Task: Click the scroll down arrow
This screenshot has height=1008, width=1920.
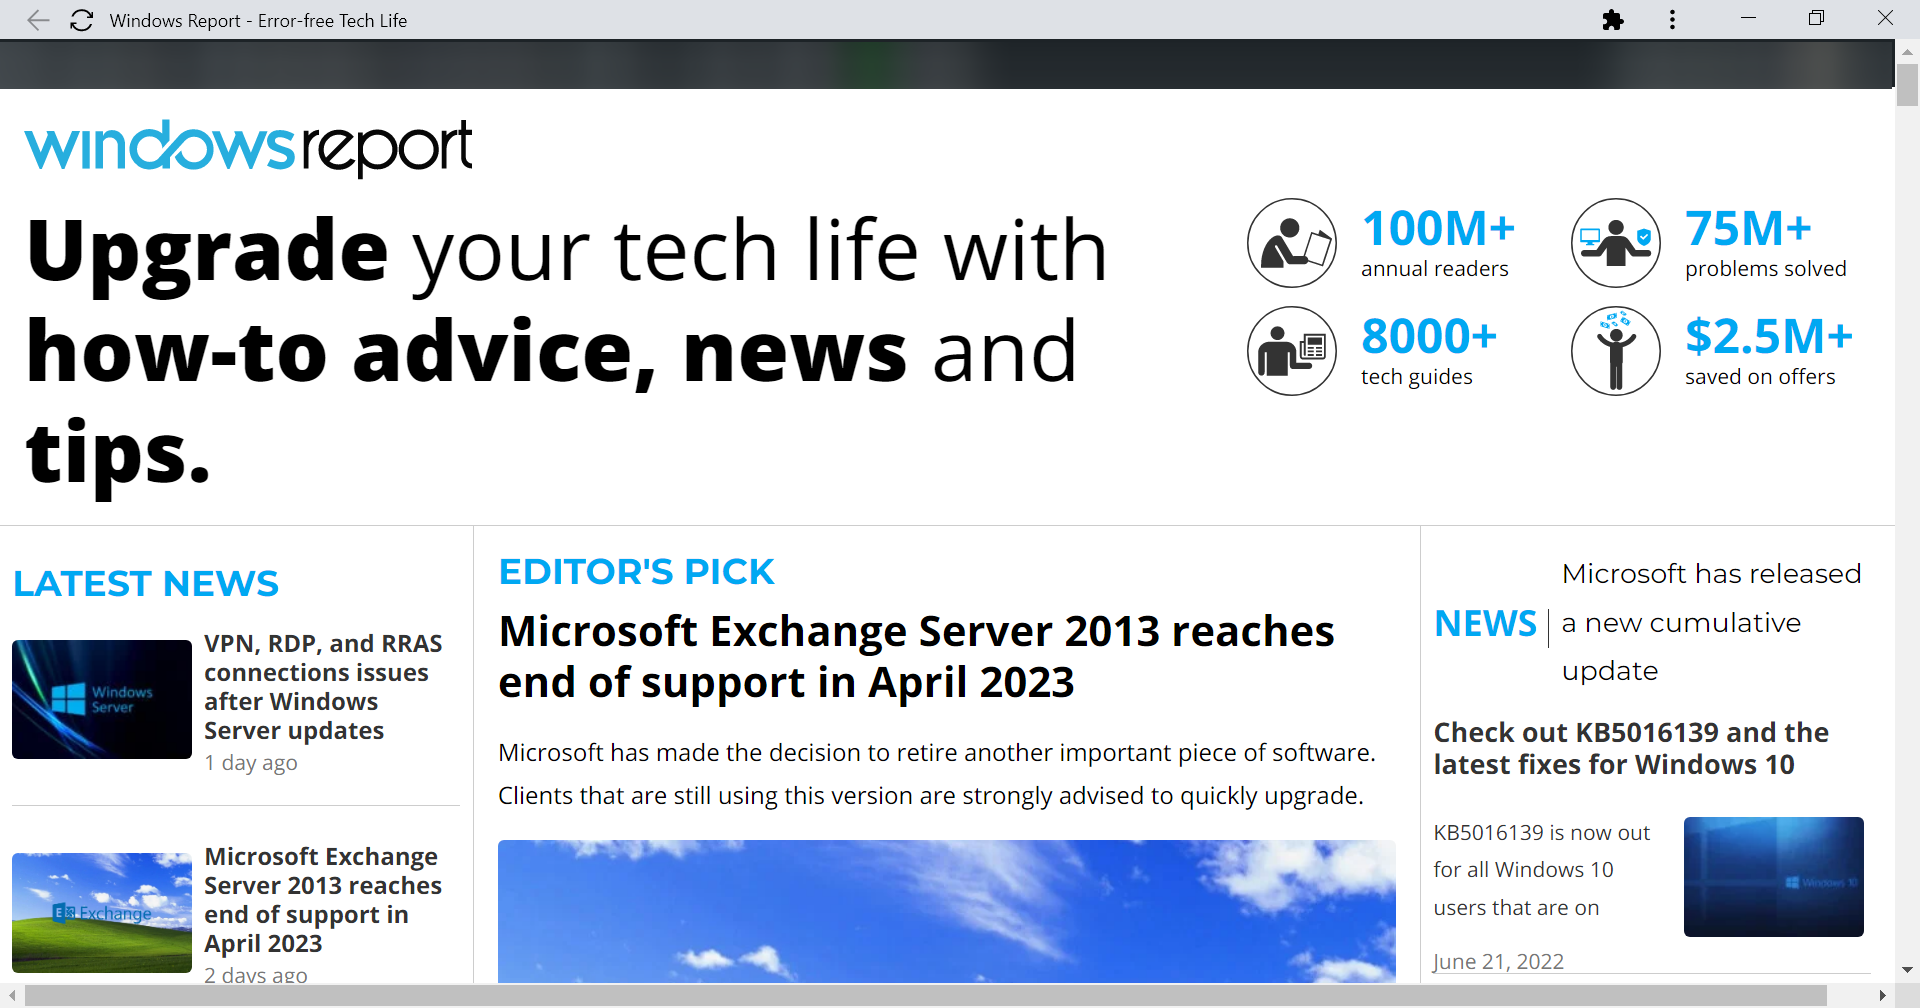Action: (1908, 970)
